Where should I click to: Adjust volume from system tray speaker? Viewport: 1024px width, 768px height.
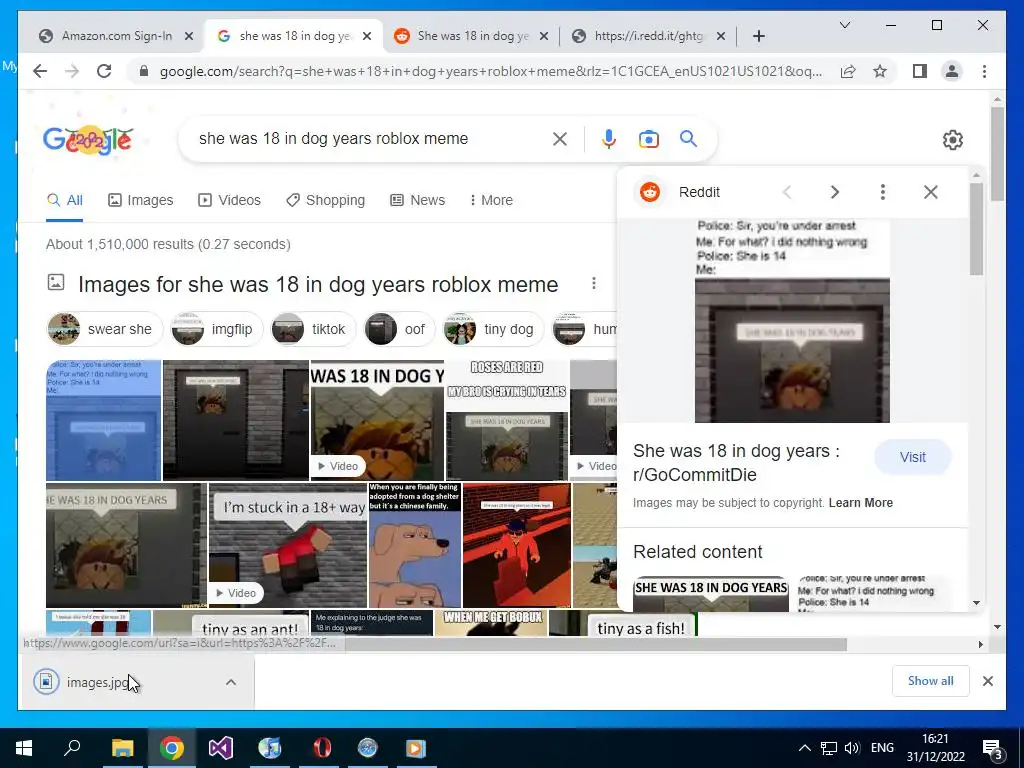[852, 748]
